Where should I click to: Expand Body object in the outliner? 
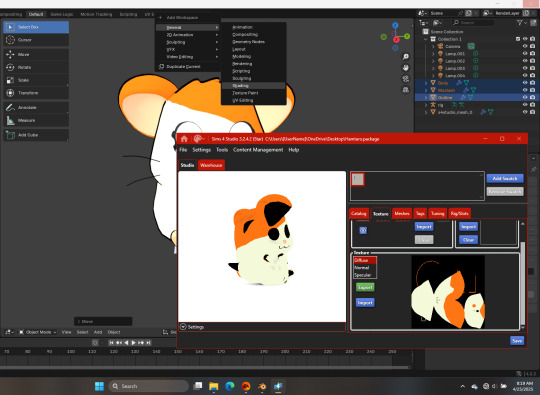[x=426, y=83]
